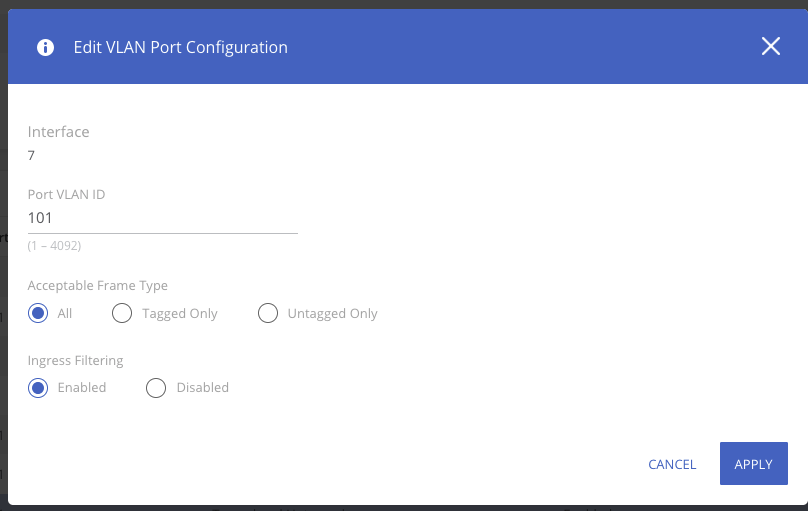Screen dimensions: 808x511
Task: Set Ingress Filtering to Disabled radio circle
Action: point(156,388)
